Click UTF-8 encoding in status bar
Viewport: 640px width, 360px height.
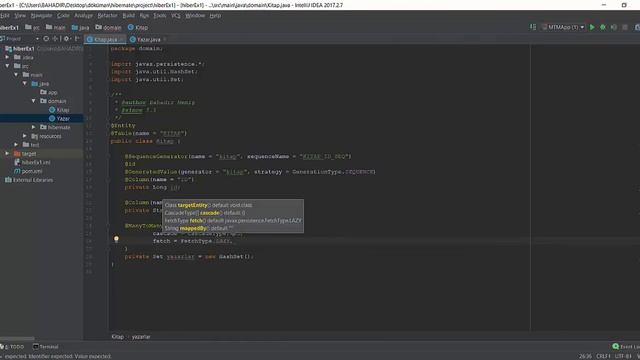[623, 356]
